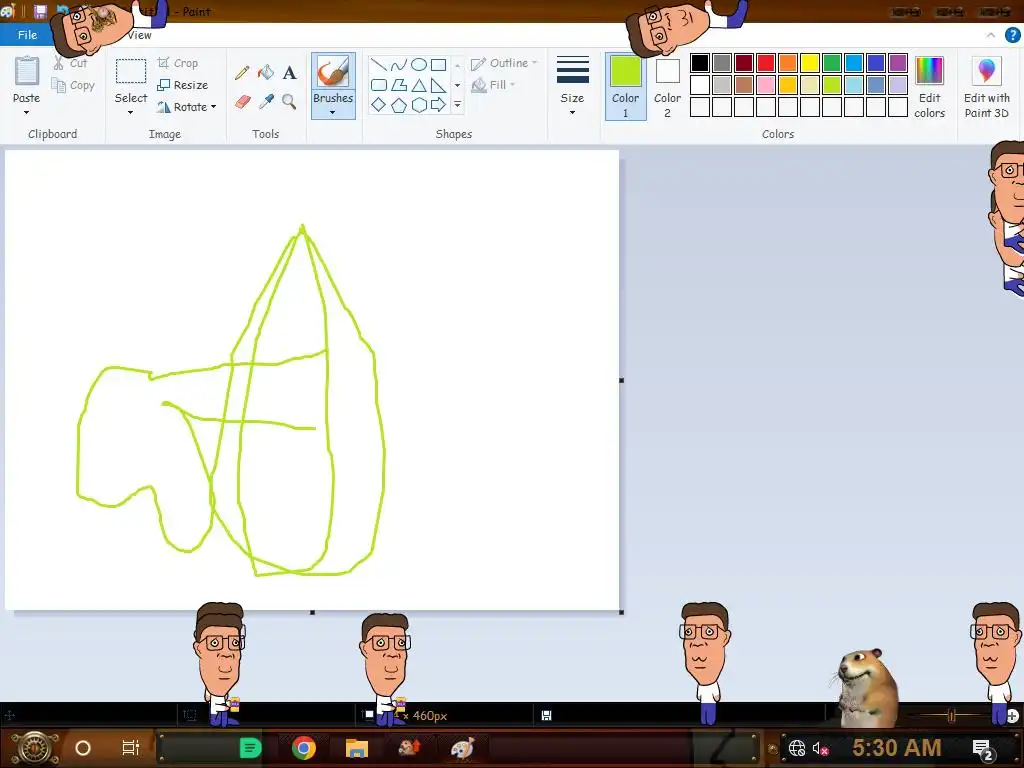The image size is (1024, 768).
Task: Open the Task View button
Action: point(131,748)
